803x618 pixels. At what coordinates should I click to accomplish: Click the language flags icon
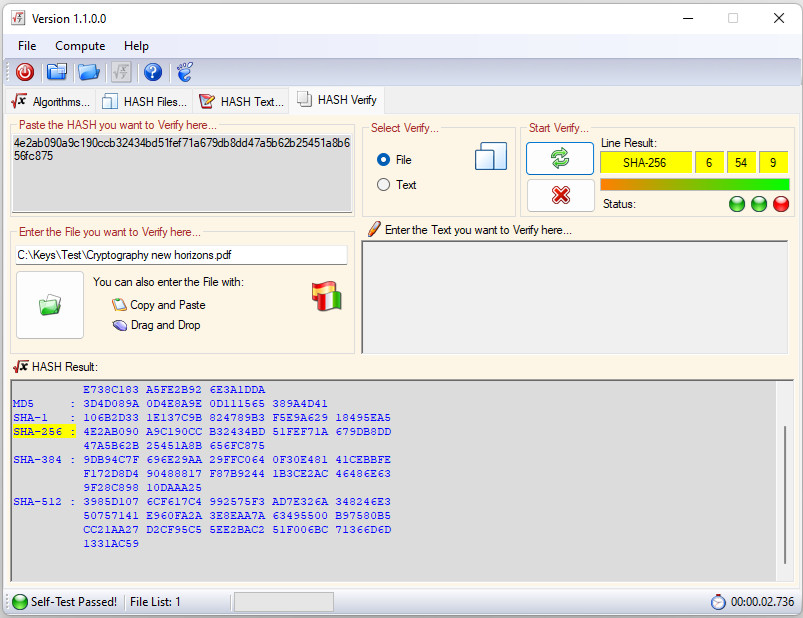326,296
